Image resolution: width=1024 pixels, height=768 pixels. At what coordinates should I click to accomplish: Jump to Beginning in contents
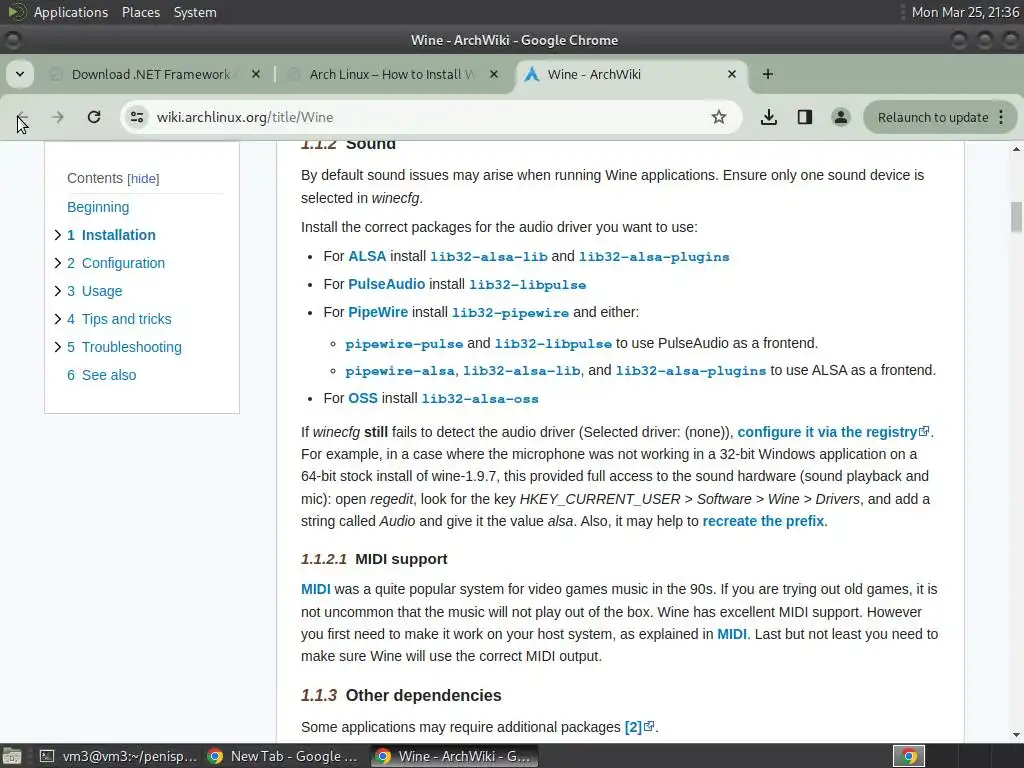[x=98, y=207]
